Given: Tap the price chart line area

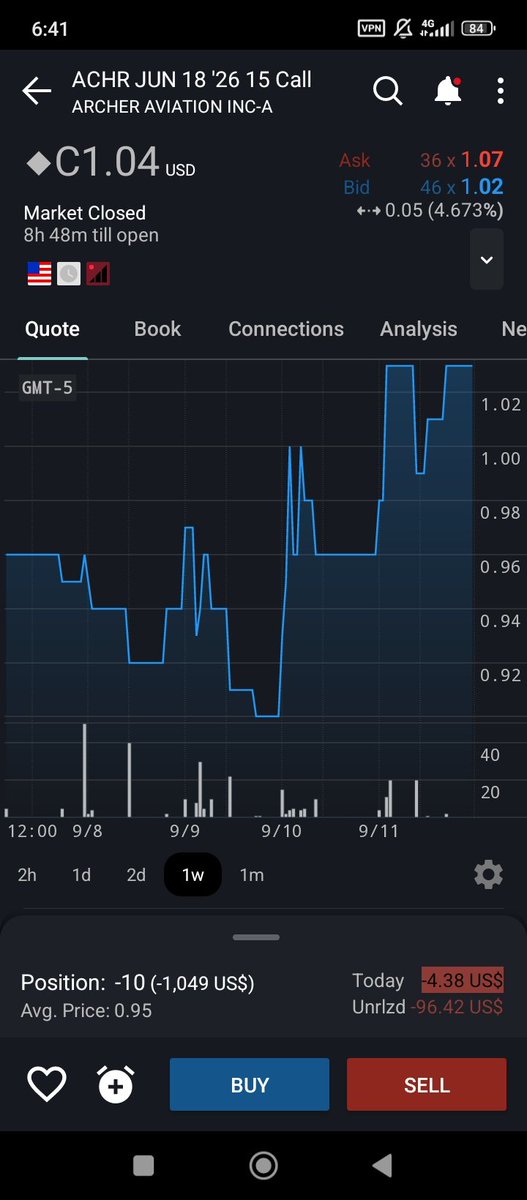Looking at the screenshot, I should [238, 540].
